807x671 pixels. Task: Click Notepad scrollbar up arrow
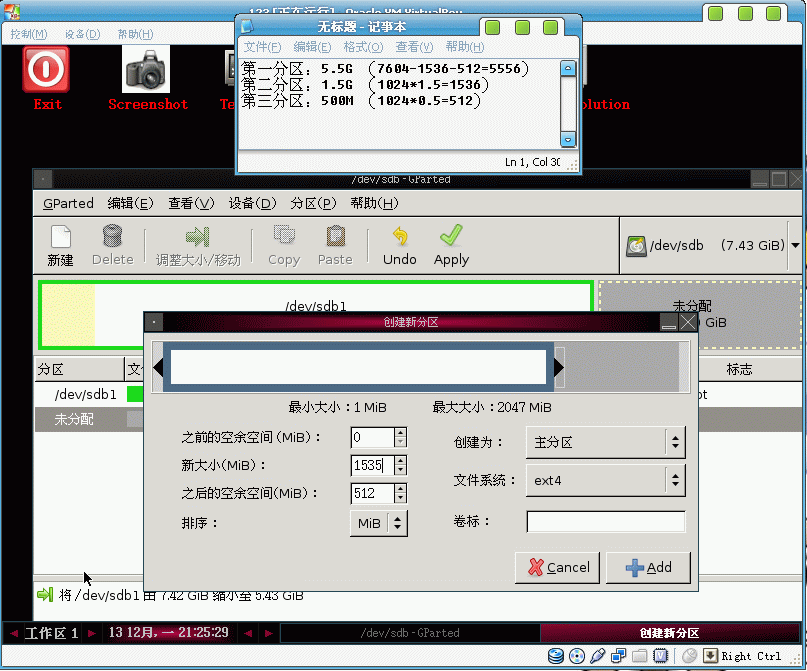tap(568, 68)
